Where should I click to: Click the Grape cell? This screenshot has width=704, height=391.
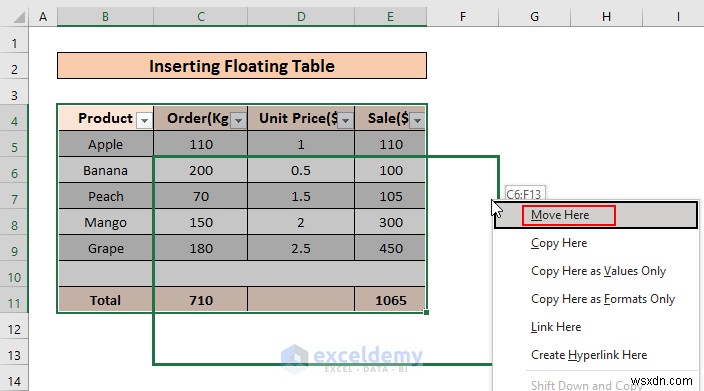pyautogui.click(x=106, y=248)
